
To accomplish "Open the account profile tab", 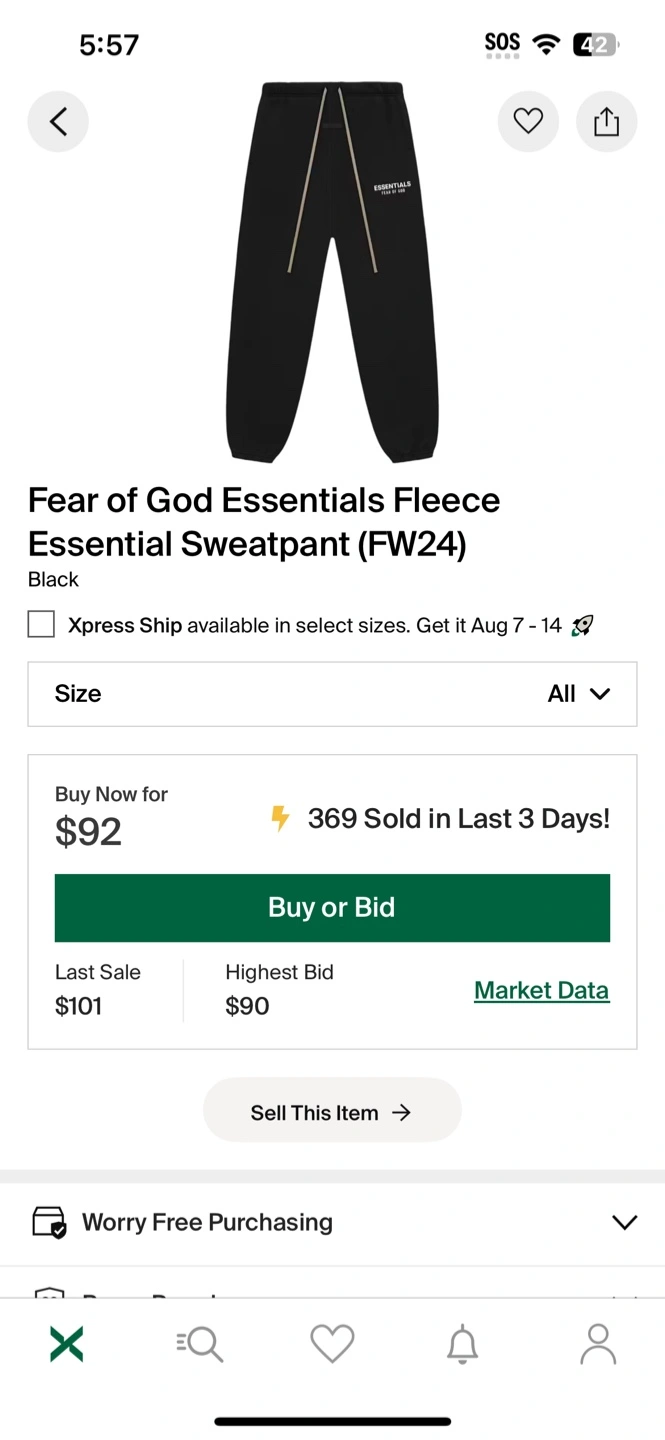I will (598, 1344).
